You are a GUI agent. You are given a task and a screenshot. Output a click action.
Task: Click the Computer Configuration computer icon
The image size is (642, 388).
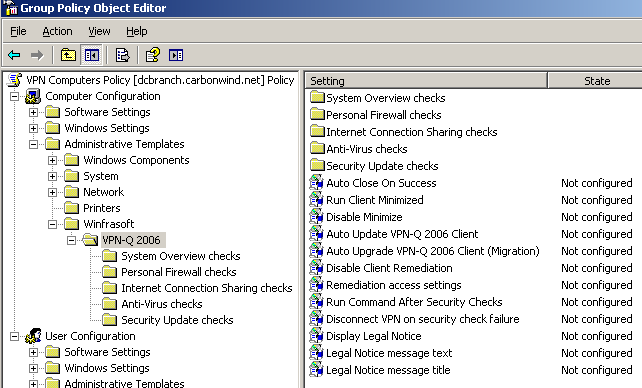(33, 96)
